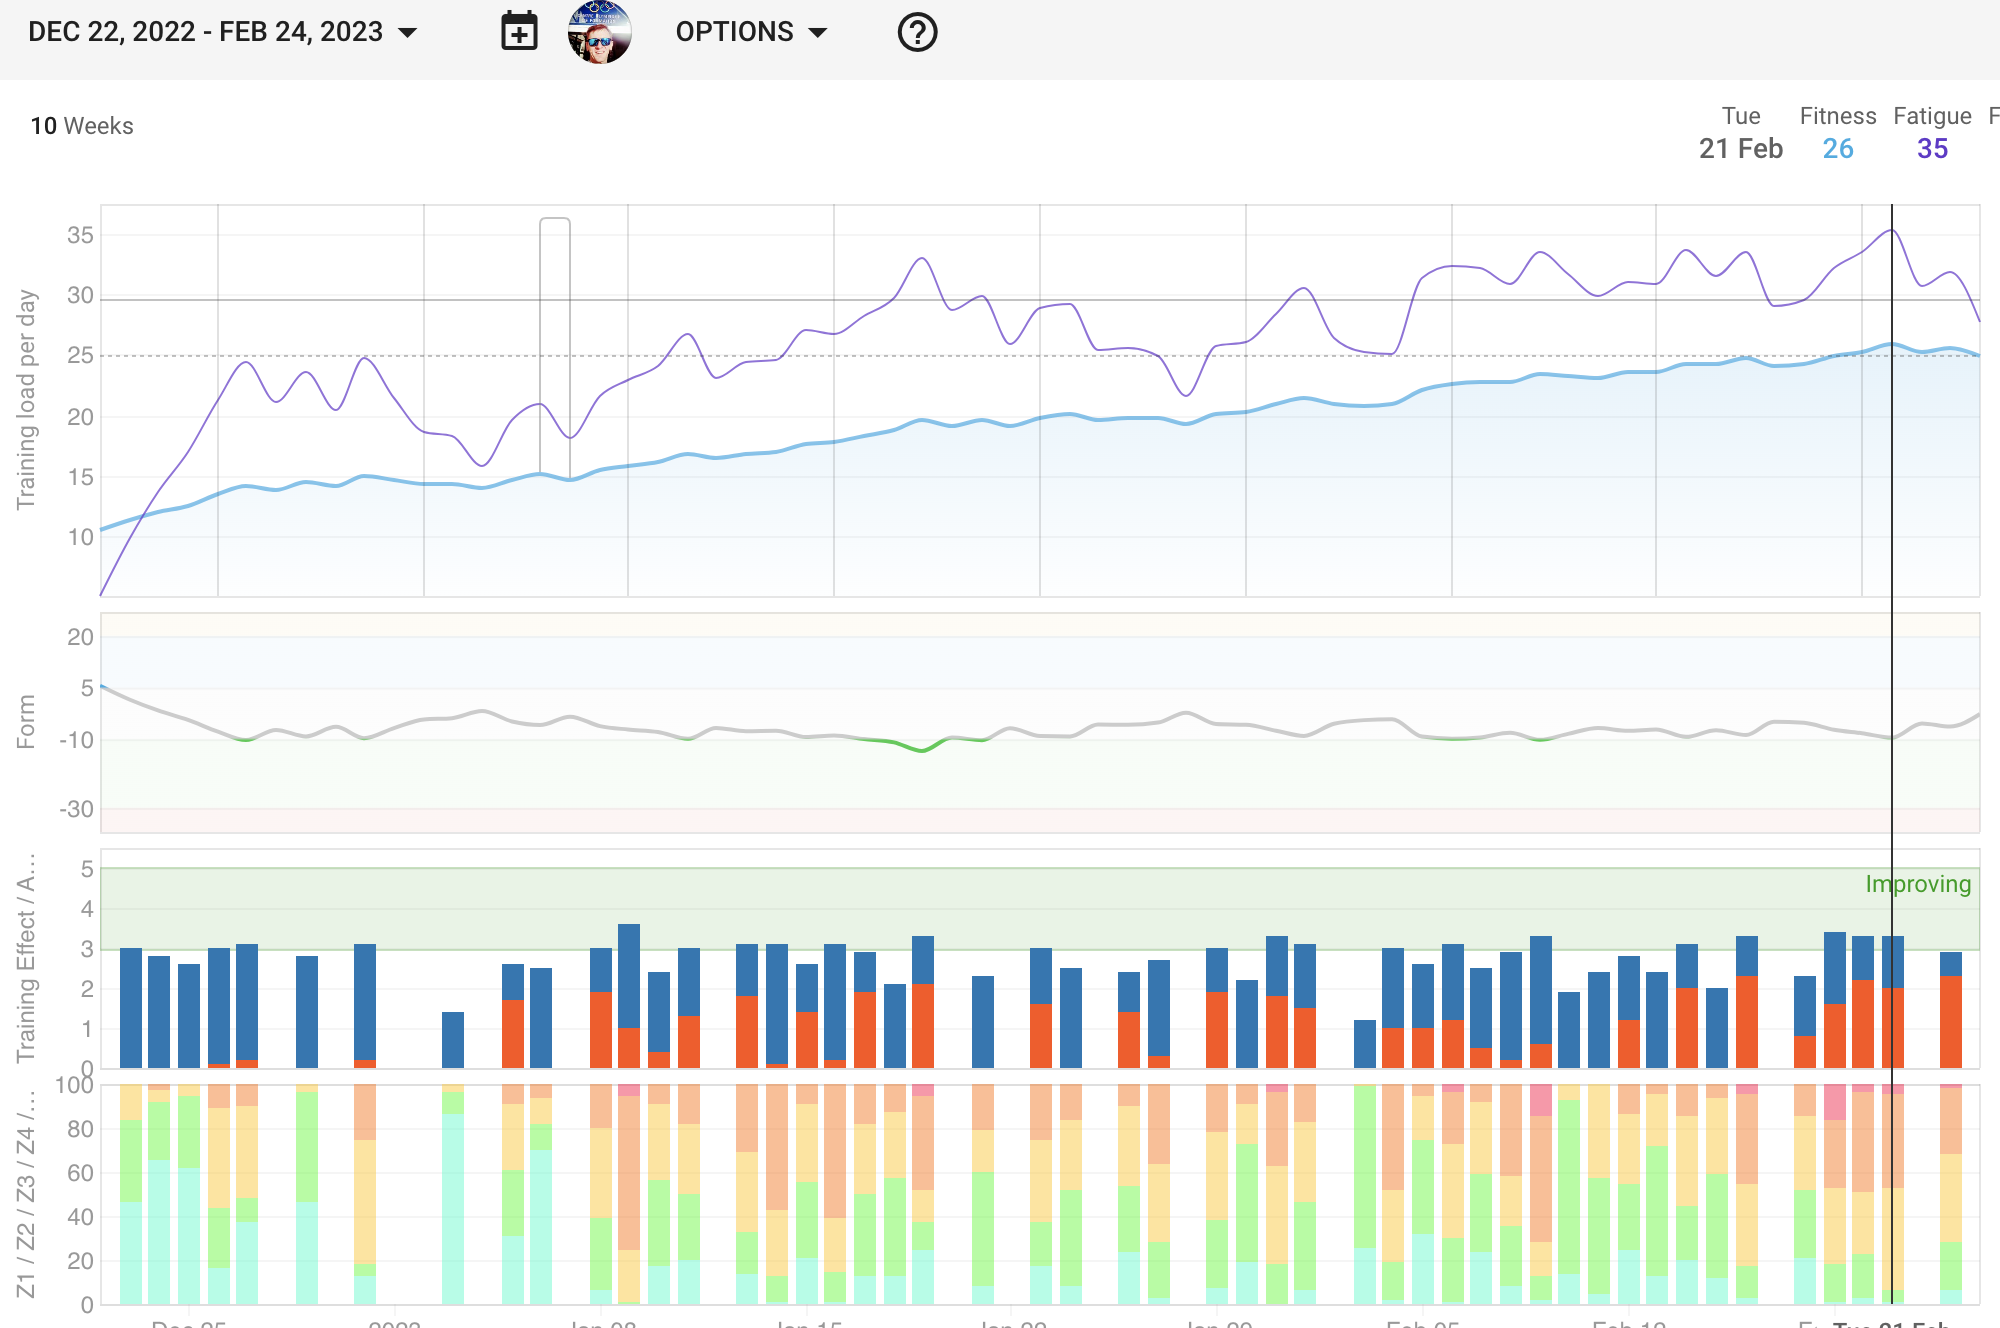Click the 'Form' axis label
This screenshot has height=1328, width=2000.
(26, 722)
